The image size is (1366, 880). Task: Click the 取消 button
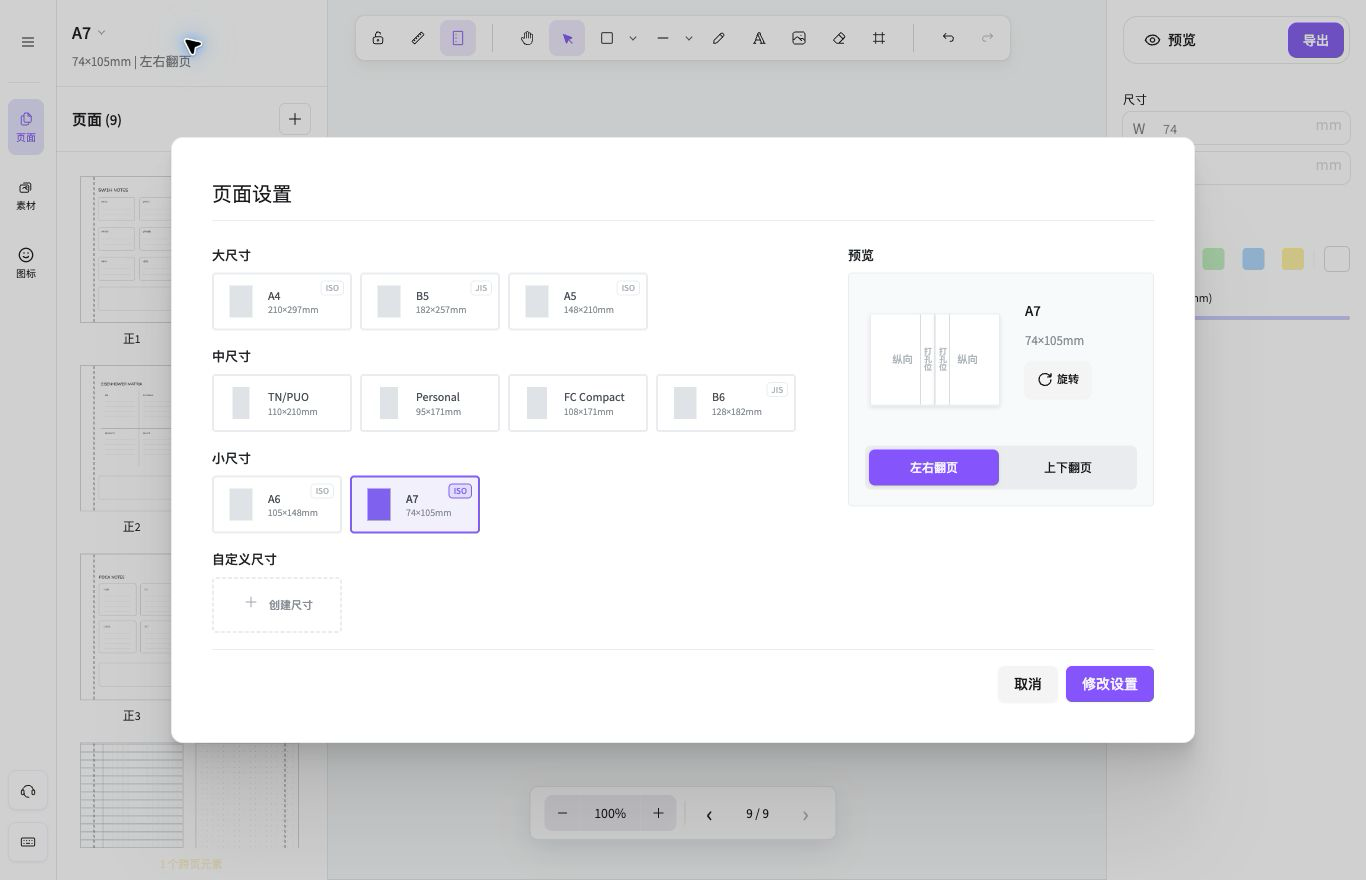1028,684
